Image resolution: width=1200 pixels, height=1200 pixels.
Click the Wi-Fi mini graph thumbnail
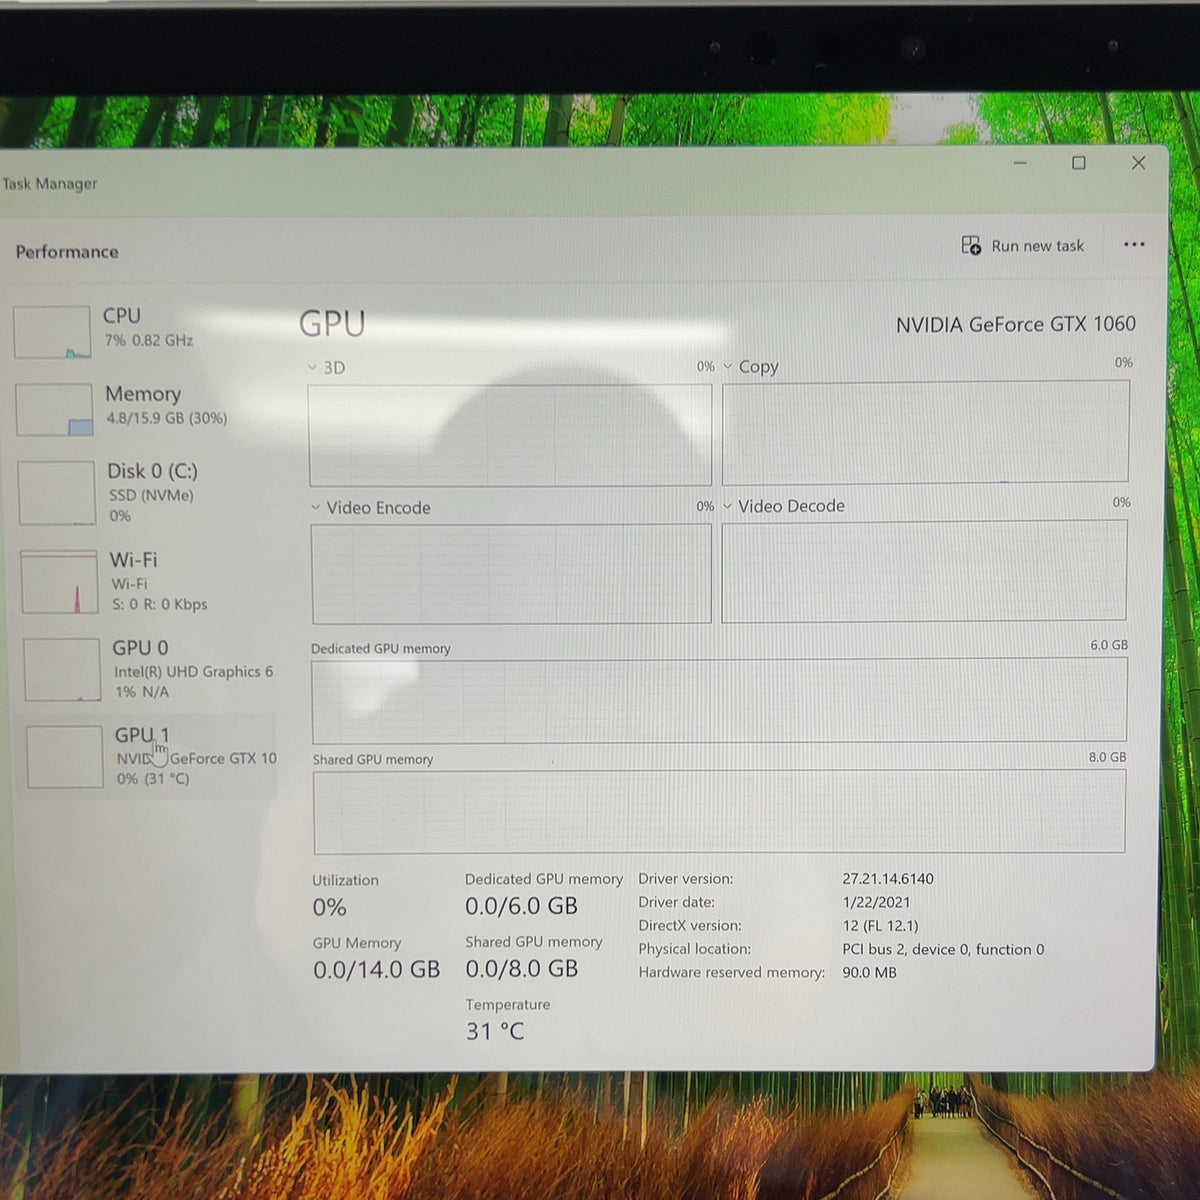pyautogui.click(x=60, y=581)
